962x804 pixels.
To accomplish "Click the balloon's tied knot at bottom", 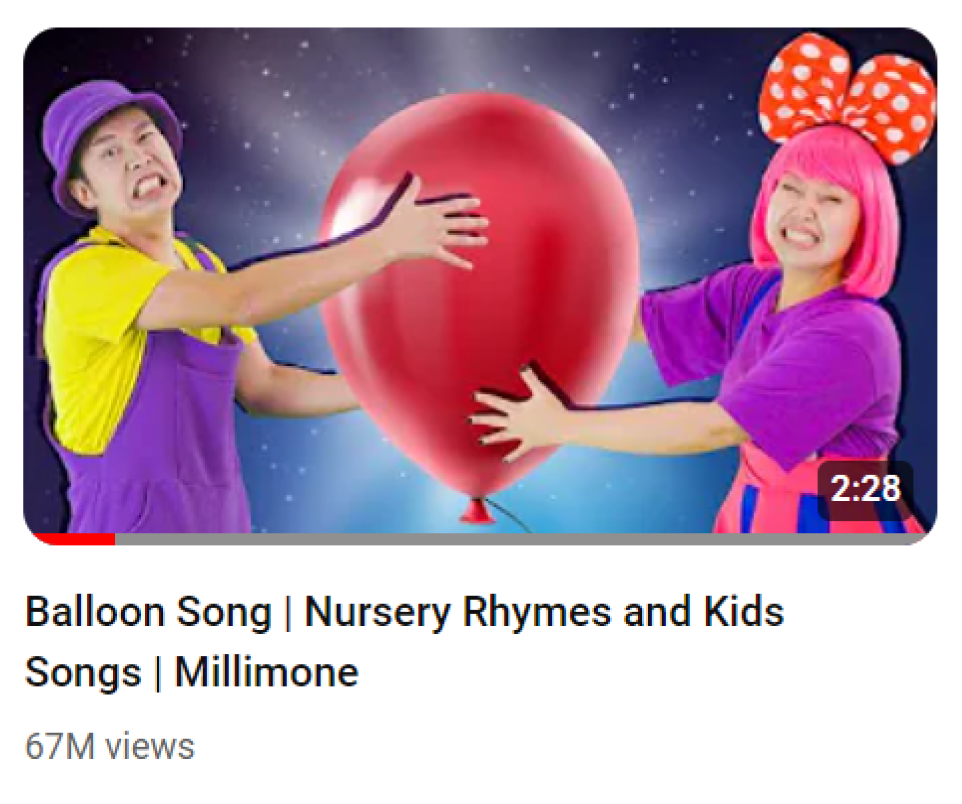I will 478,511.
